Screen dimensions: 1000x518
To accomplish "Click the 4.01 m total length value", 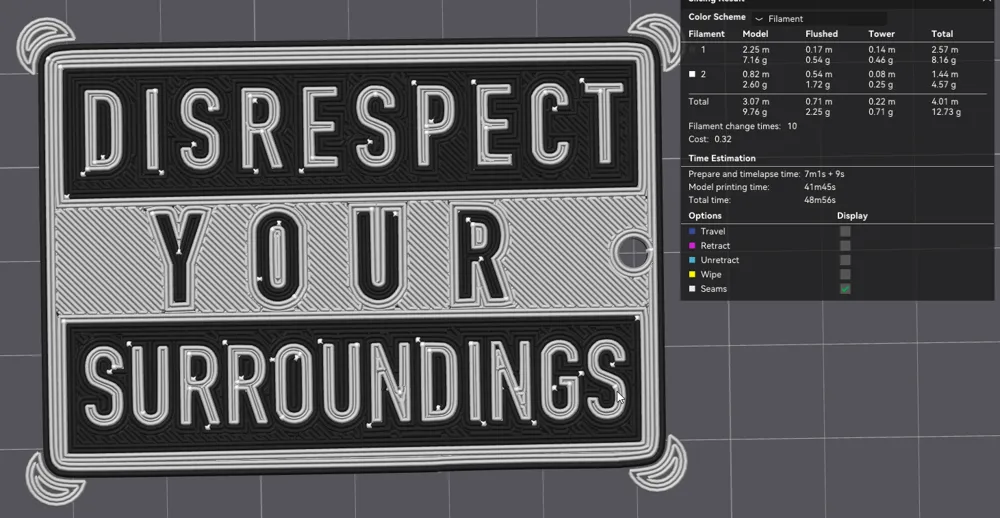I will click(x=945, y=101).
